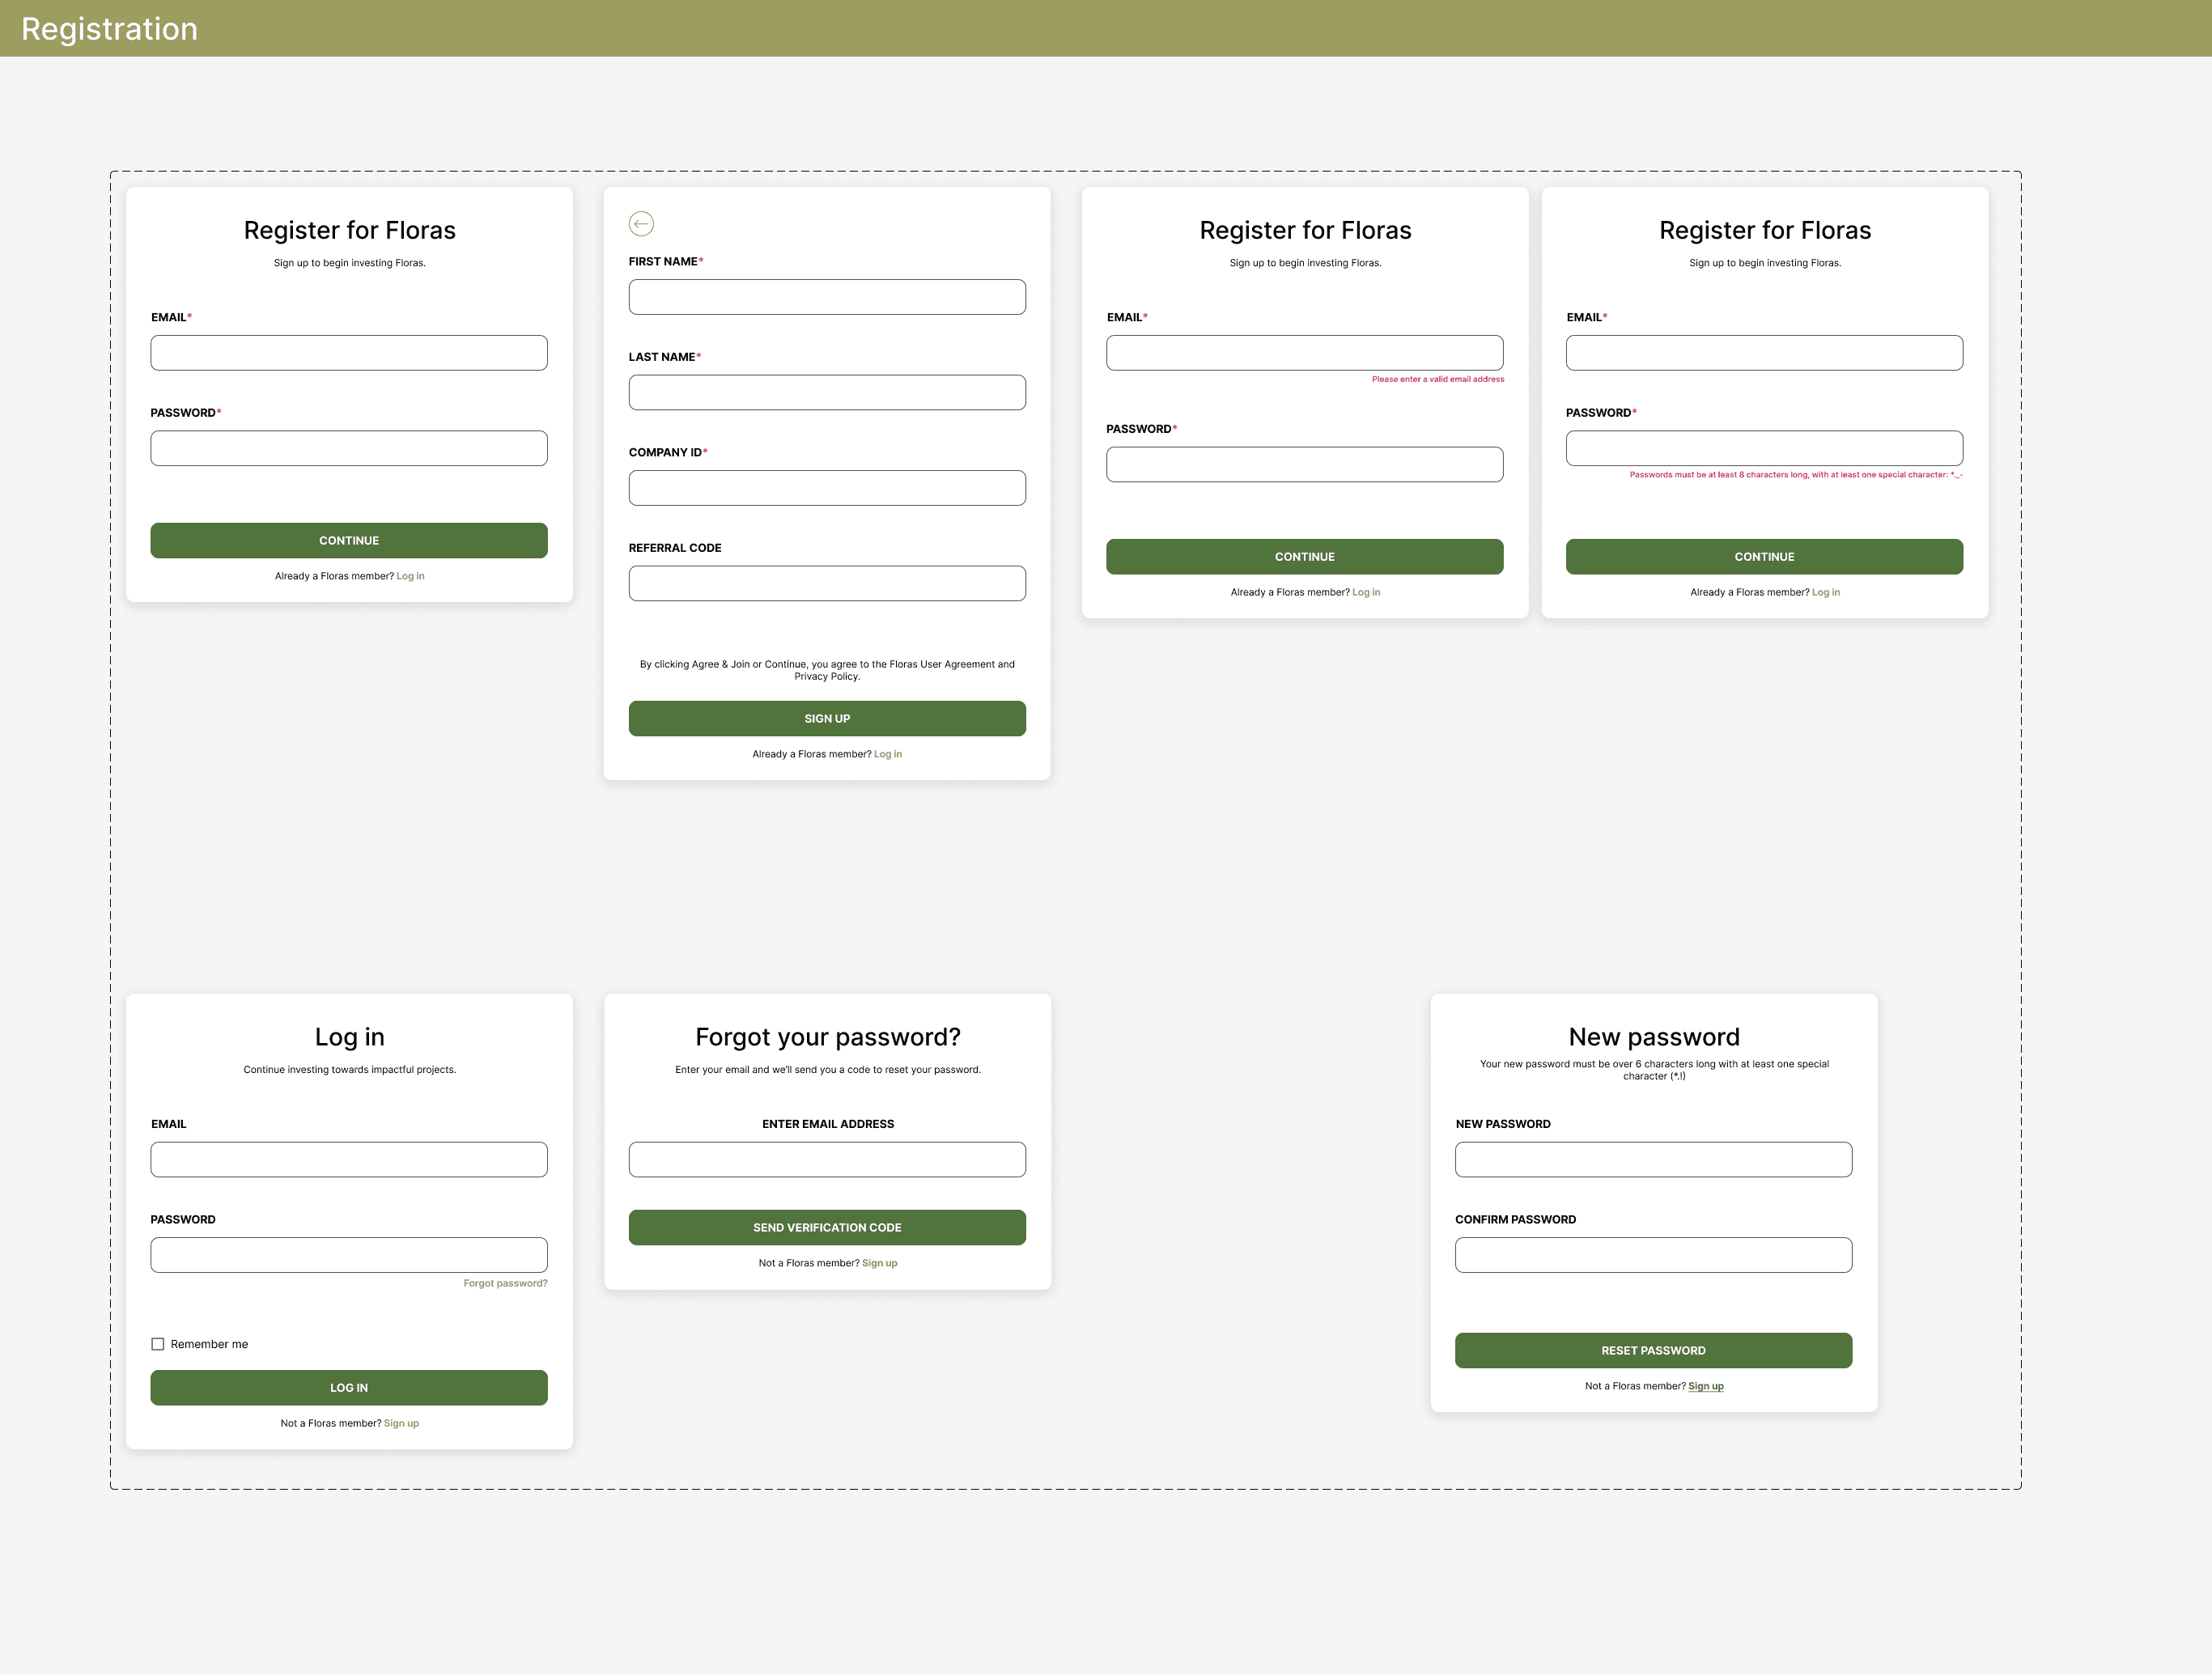Click the Reset Password button

coord(1654,1351)
